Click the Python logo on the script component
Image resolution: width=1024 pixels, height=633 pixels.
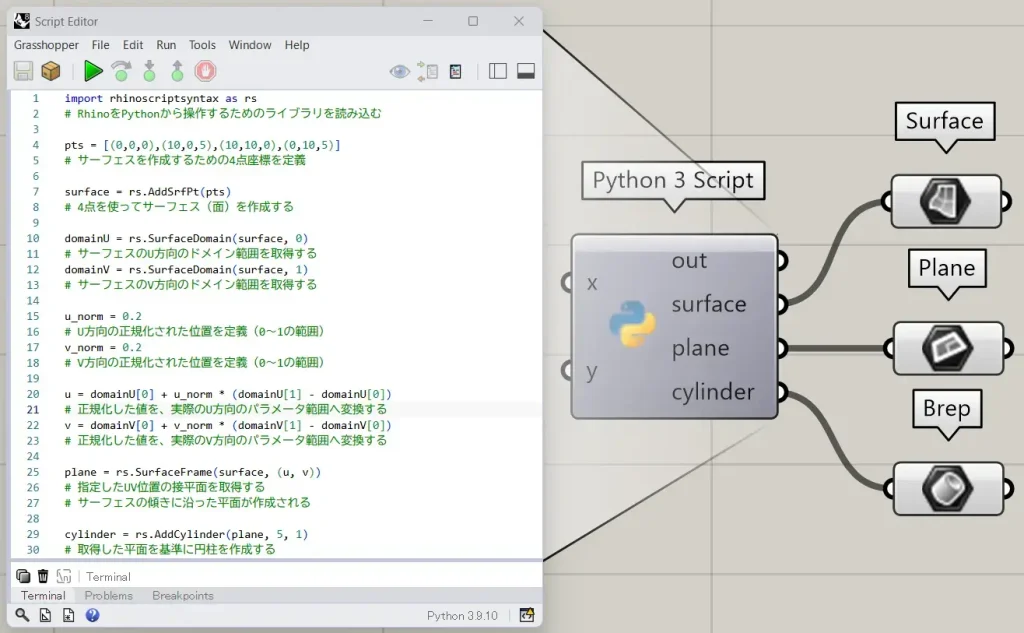point(632,323)
